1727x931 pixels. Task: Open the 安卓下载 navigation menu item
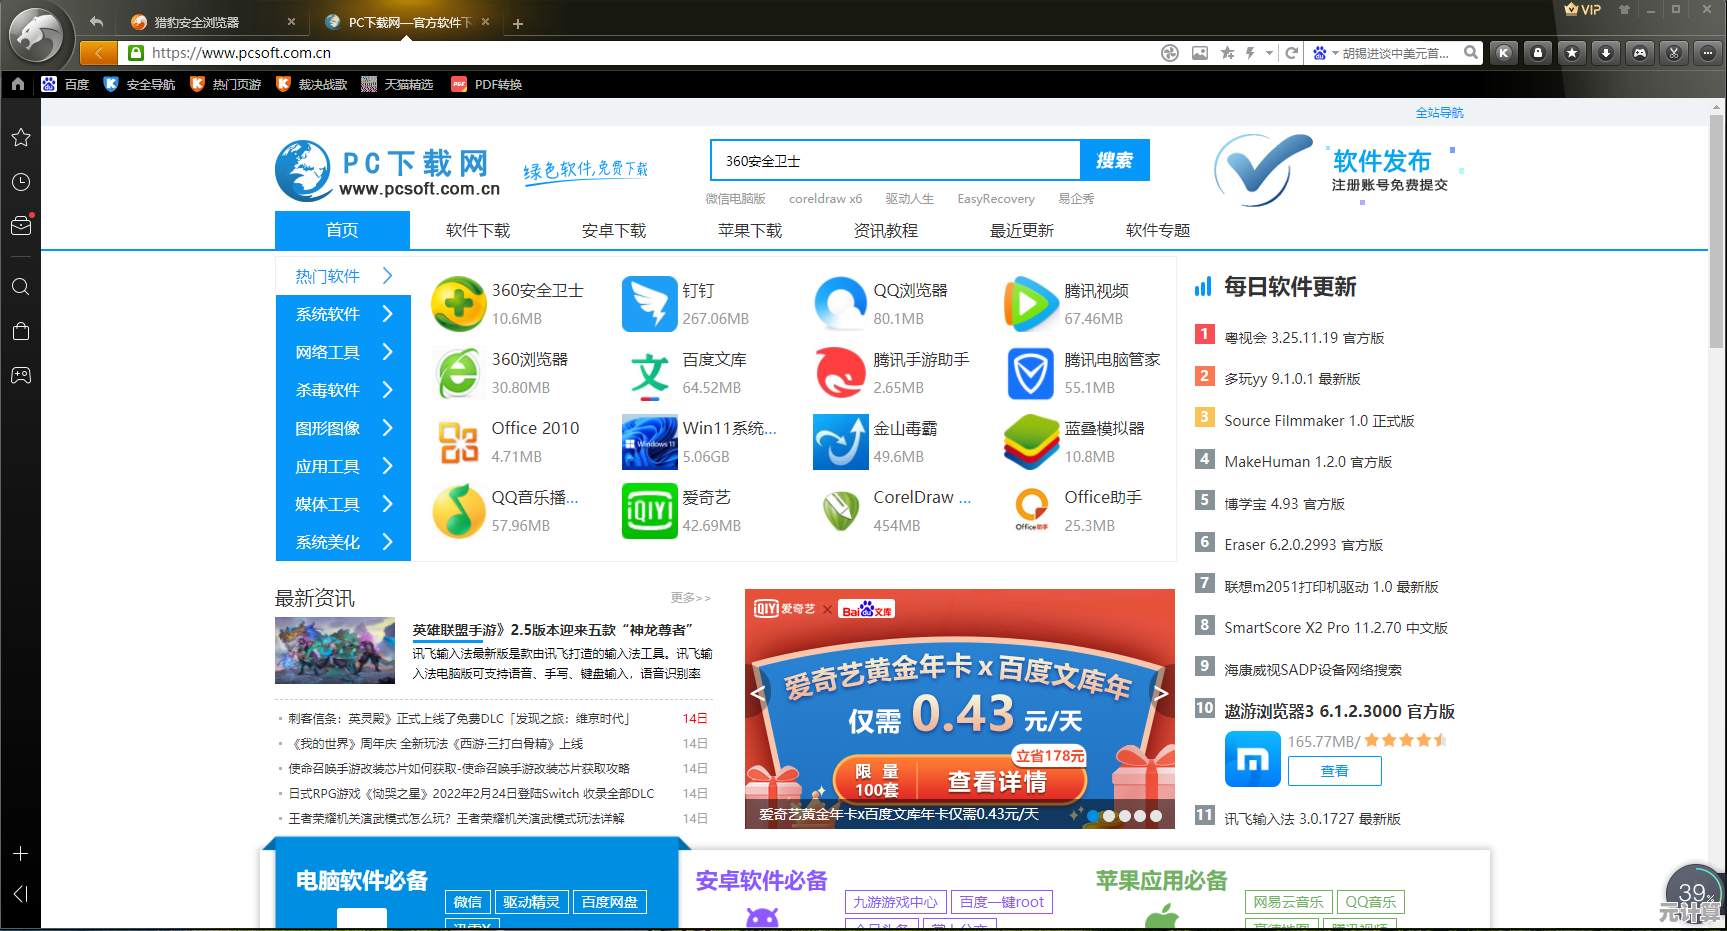[613, 230]
